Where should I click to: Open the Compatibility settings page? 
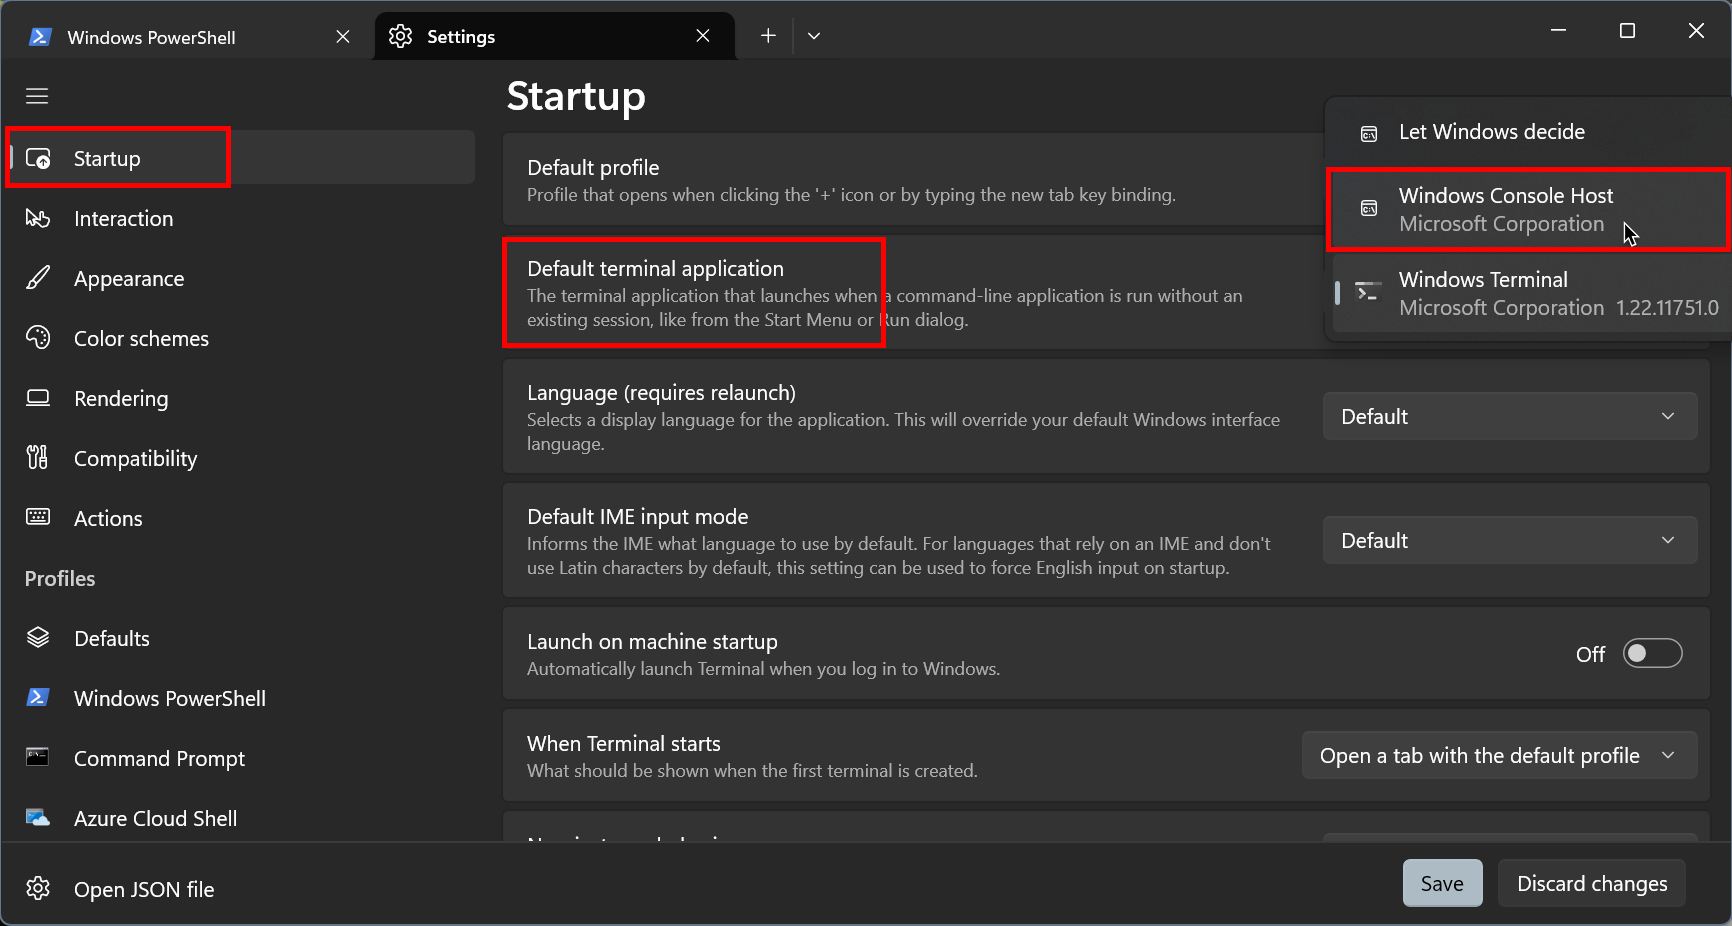pyautogui.click(x=240, y=458)
